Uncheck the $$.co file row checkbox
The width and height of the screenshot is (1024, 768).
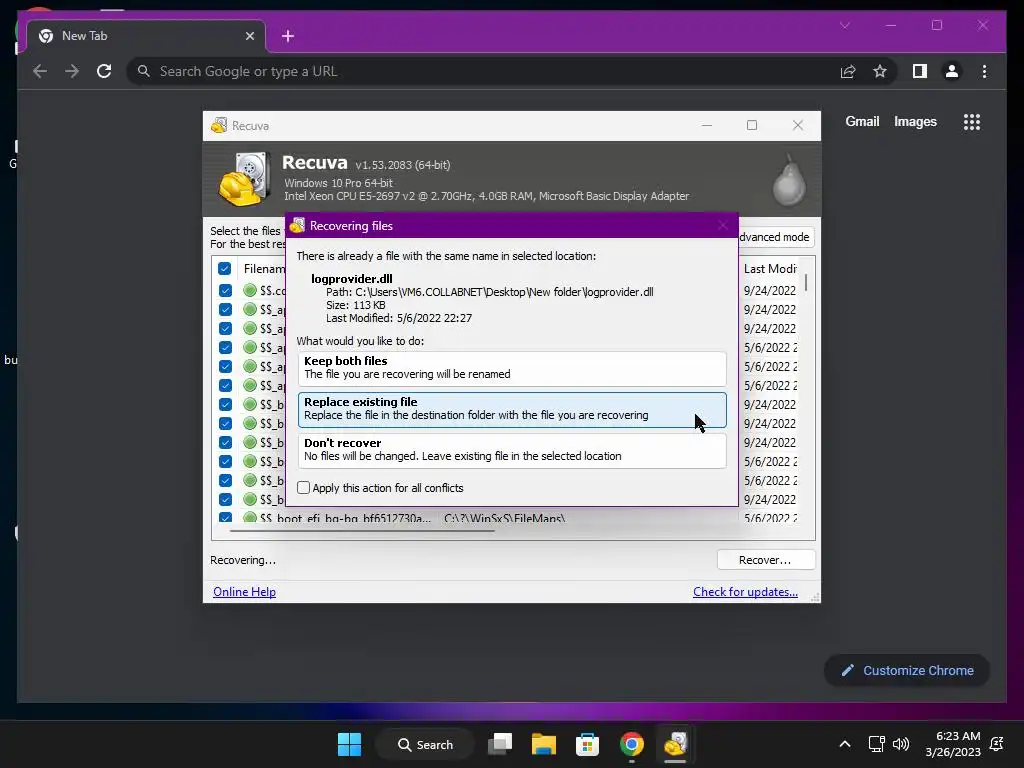point(225,290)
